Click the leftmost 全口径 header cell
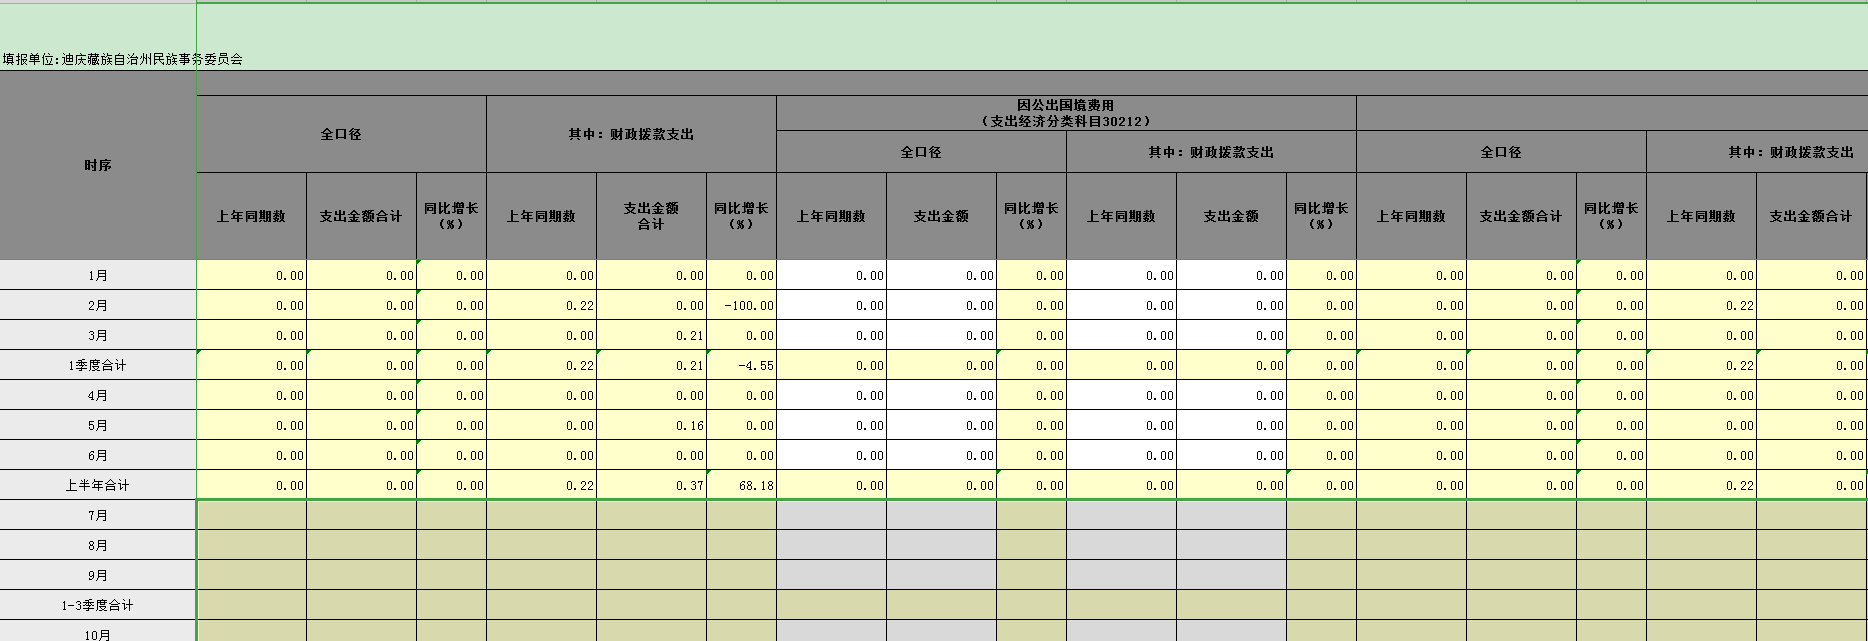 [x=341, y=134]
